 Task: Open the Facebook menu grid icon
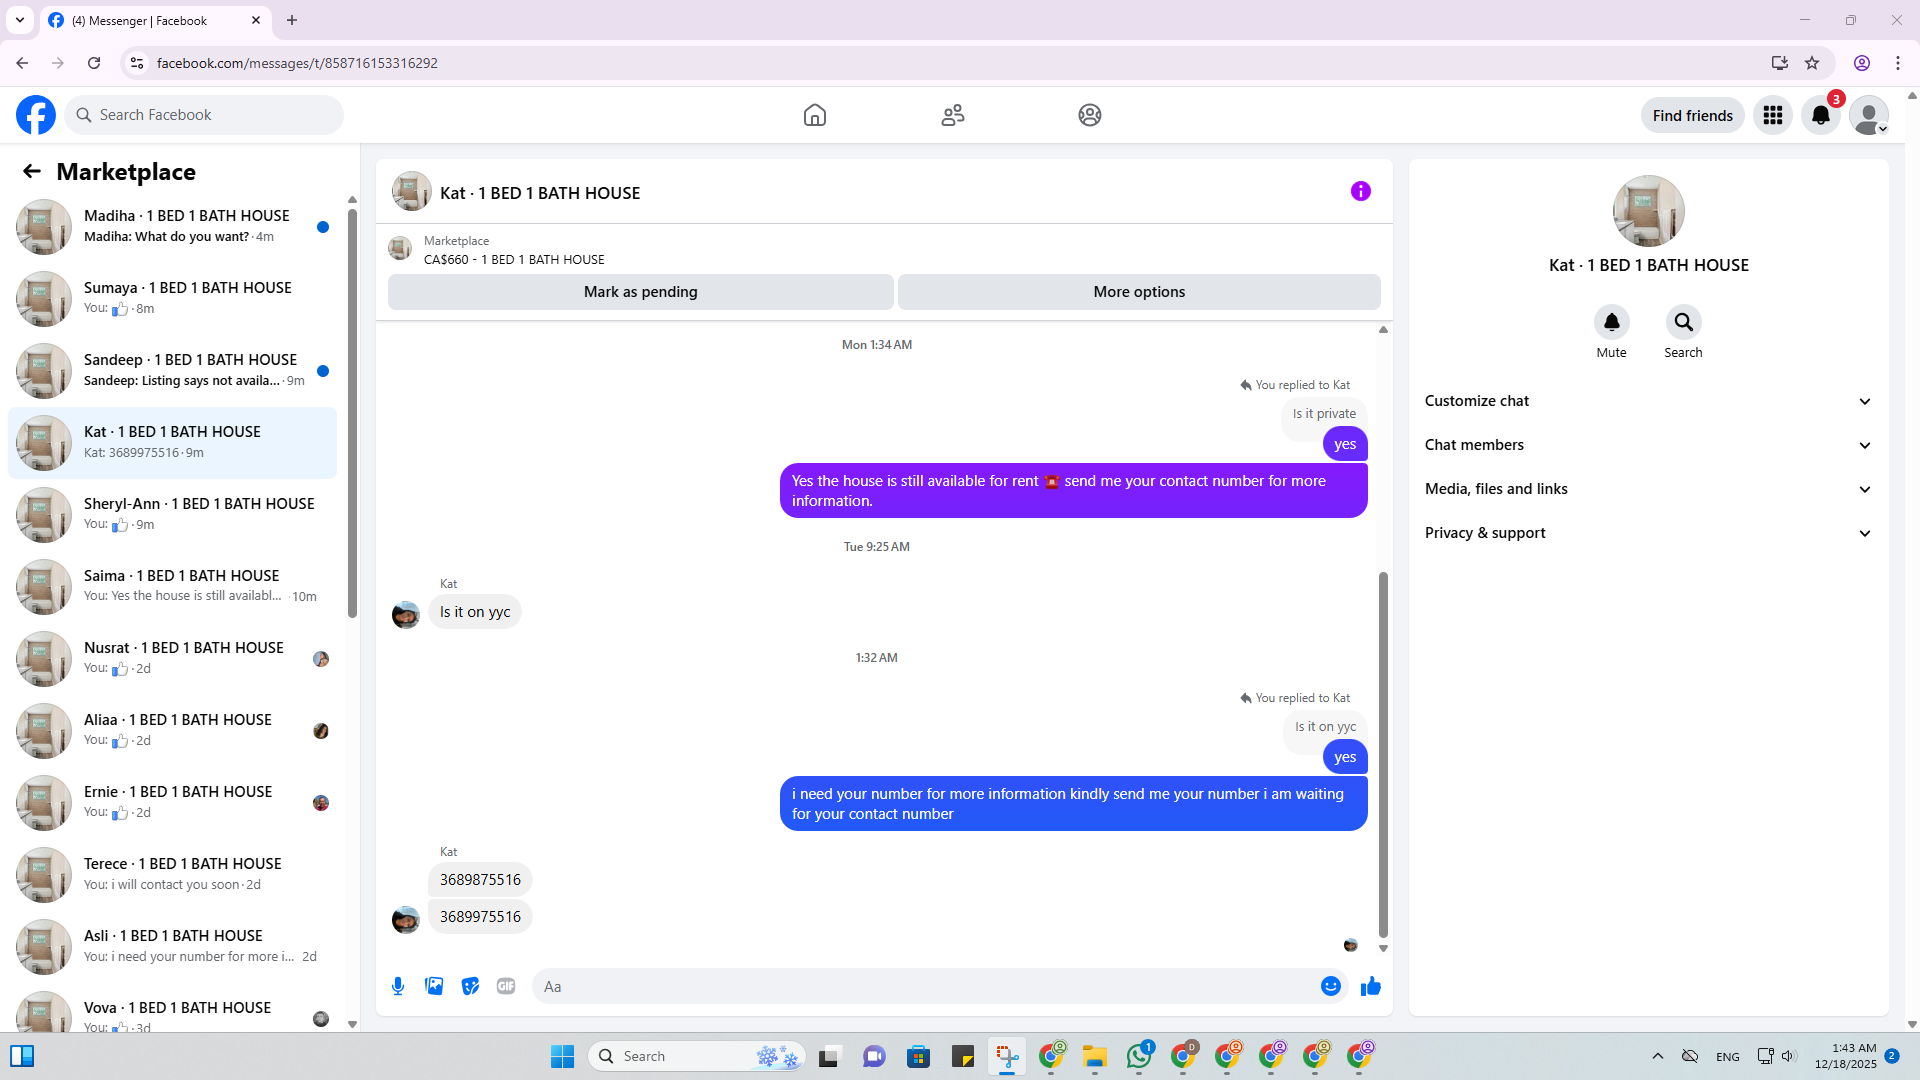tap(1772, 115)
